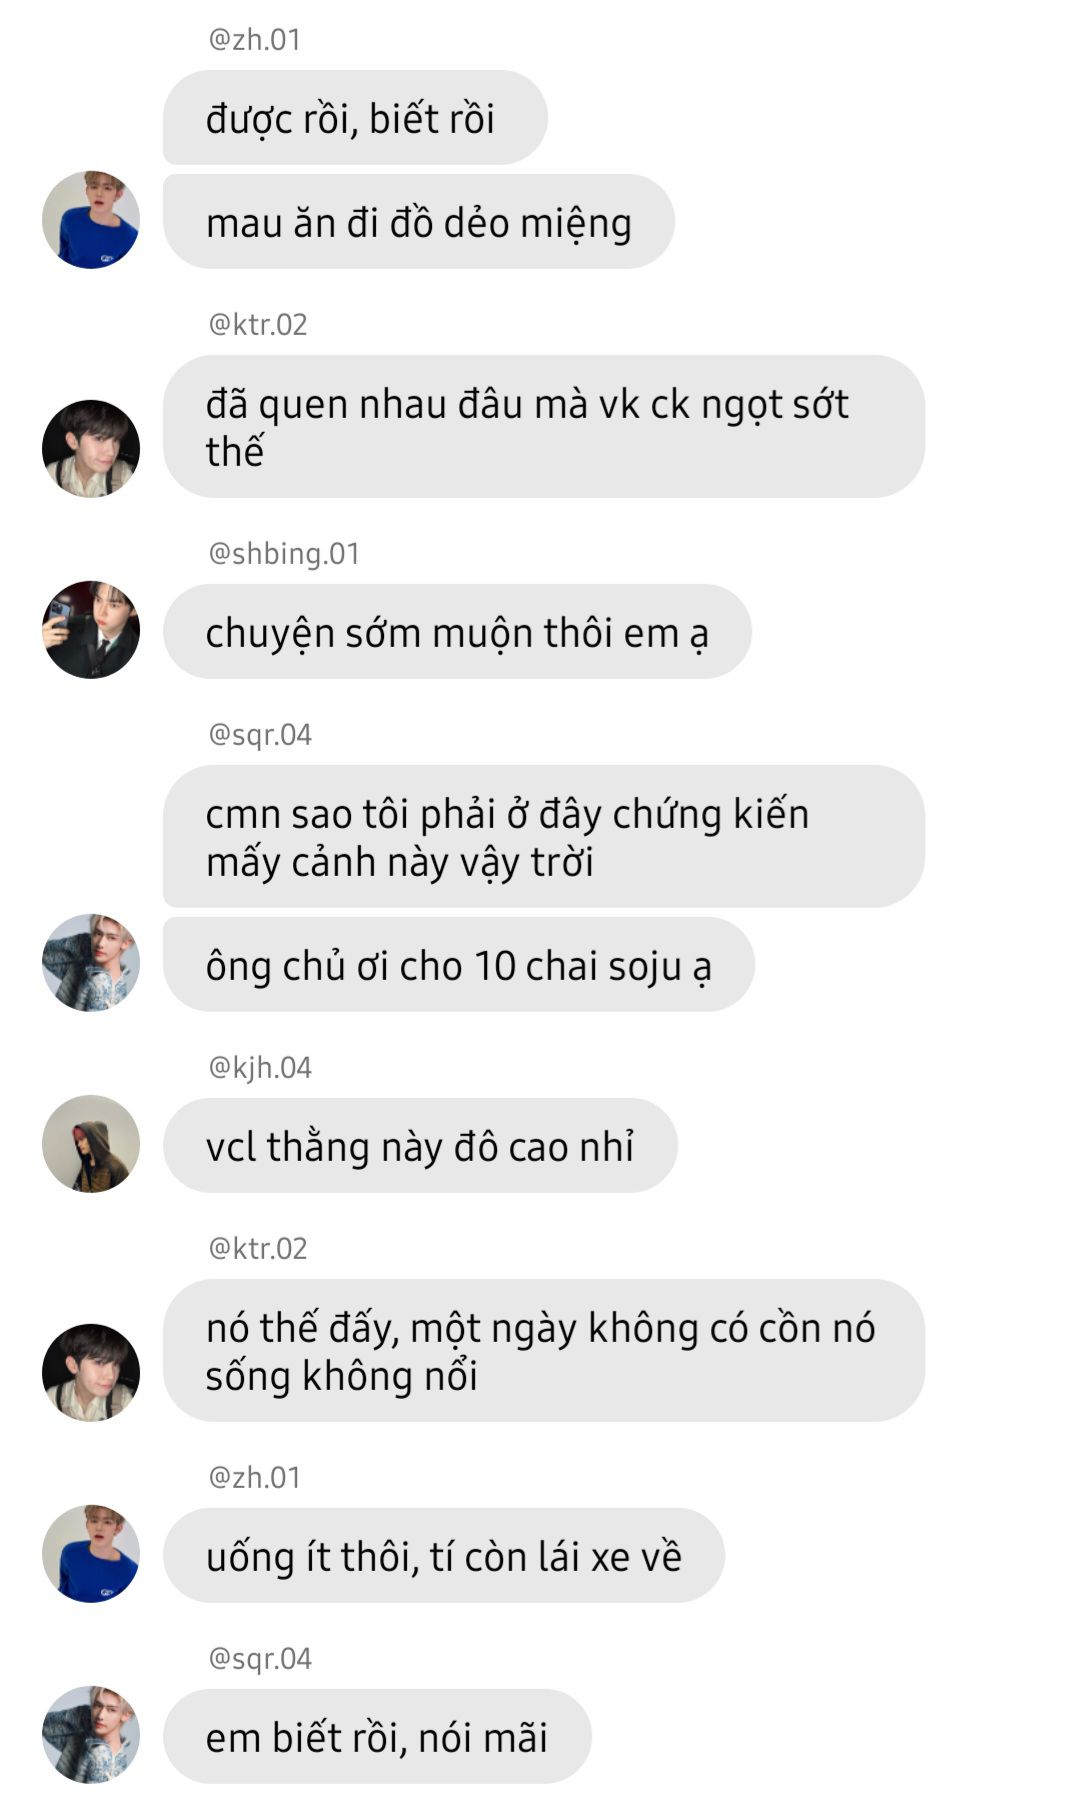
Task: Open the first @sqr.04 avatar
Action: coord(91,962)
